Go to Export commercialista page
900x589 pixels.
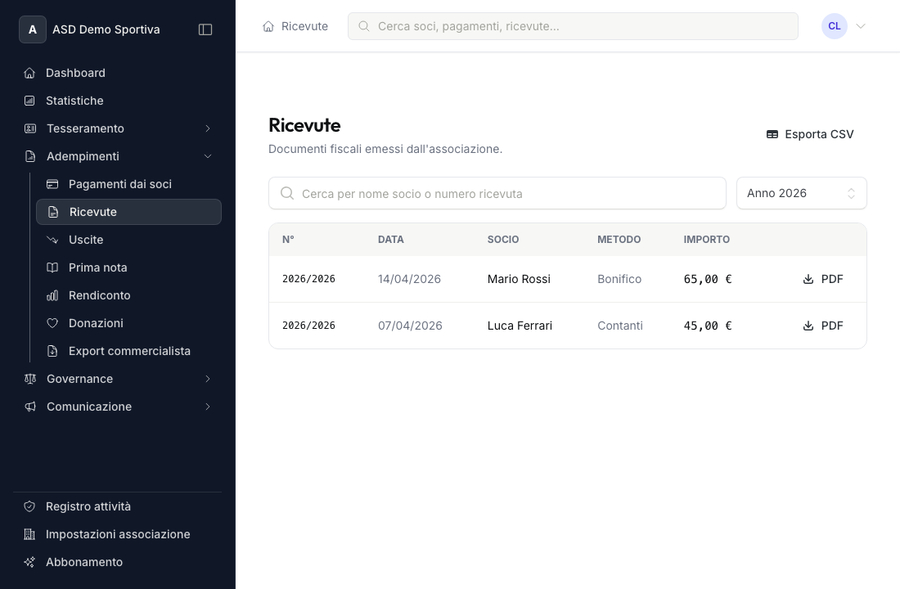[129, 351]
